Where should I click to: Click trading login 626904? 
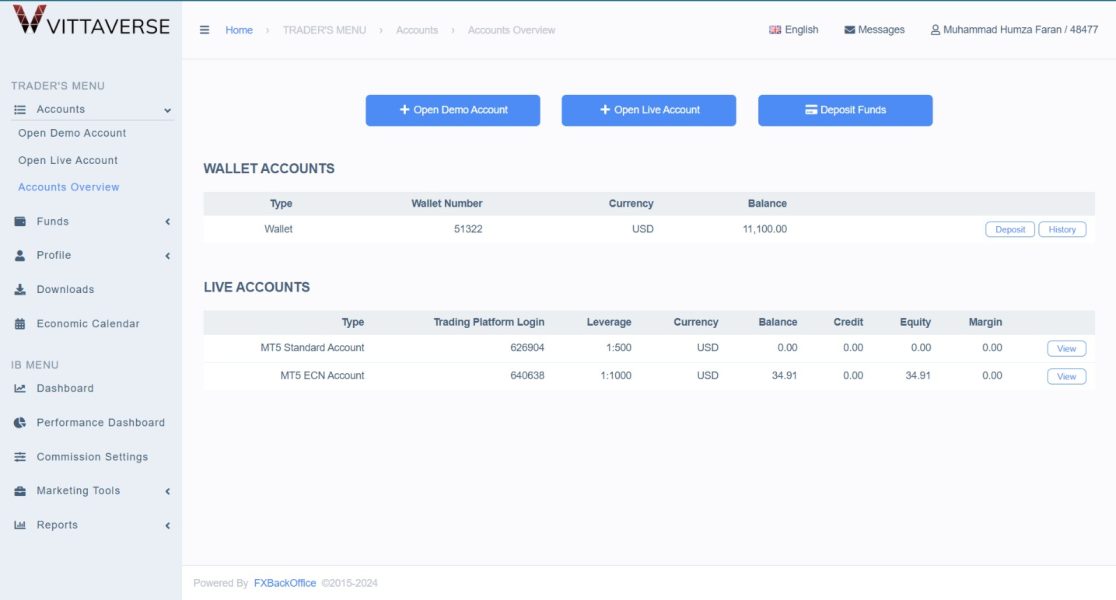click(527, 348)
